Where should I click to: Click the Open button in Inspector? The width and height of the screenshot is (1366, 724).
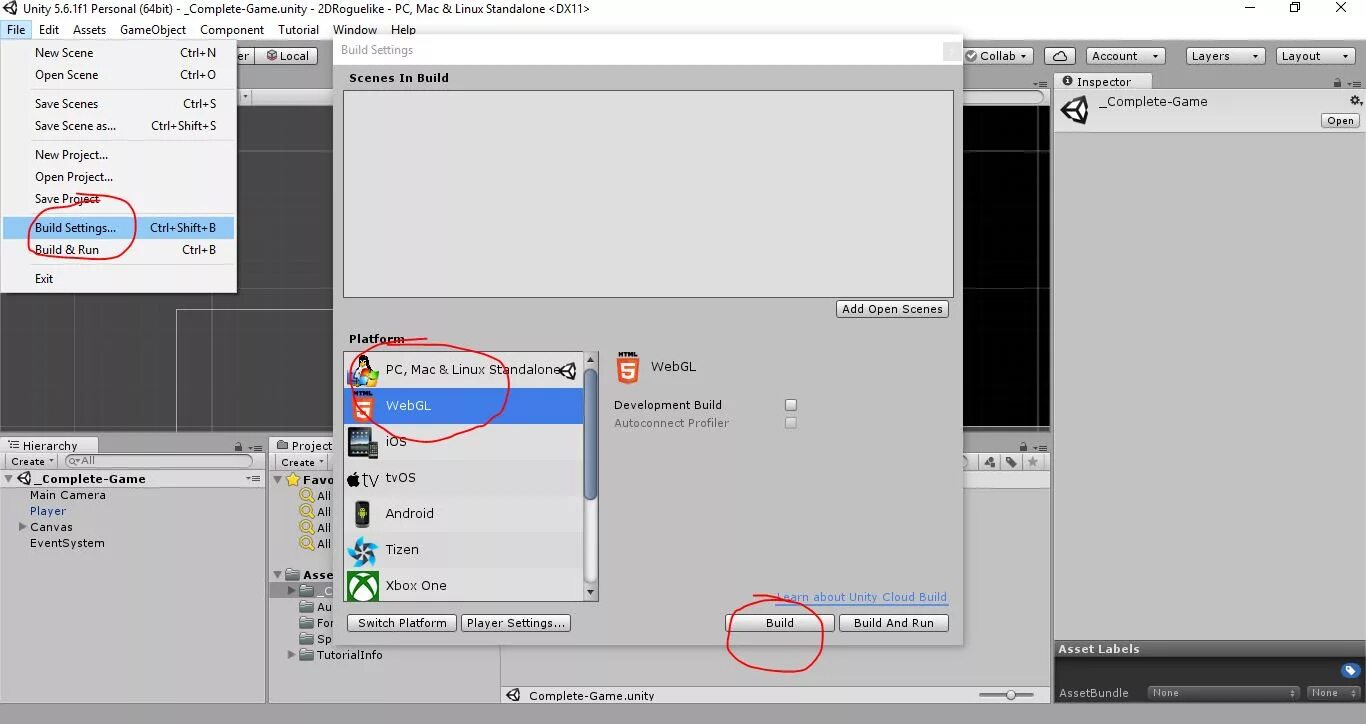coord(1340,121)
